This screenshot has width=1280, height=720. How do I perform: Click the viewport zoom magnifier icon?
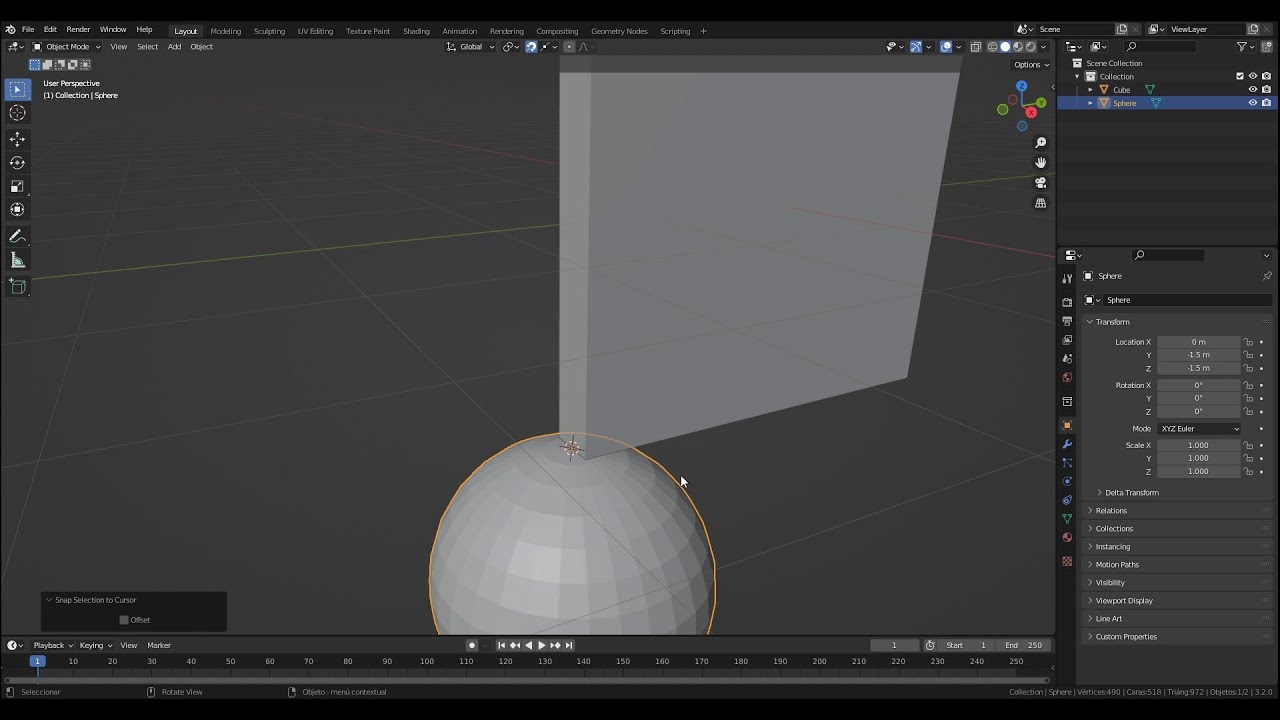(x=1040, y=143)
